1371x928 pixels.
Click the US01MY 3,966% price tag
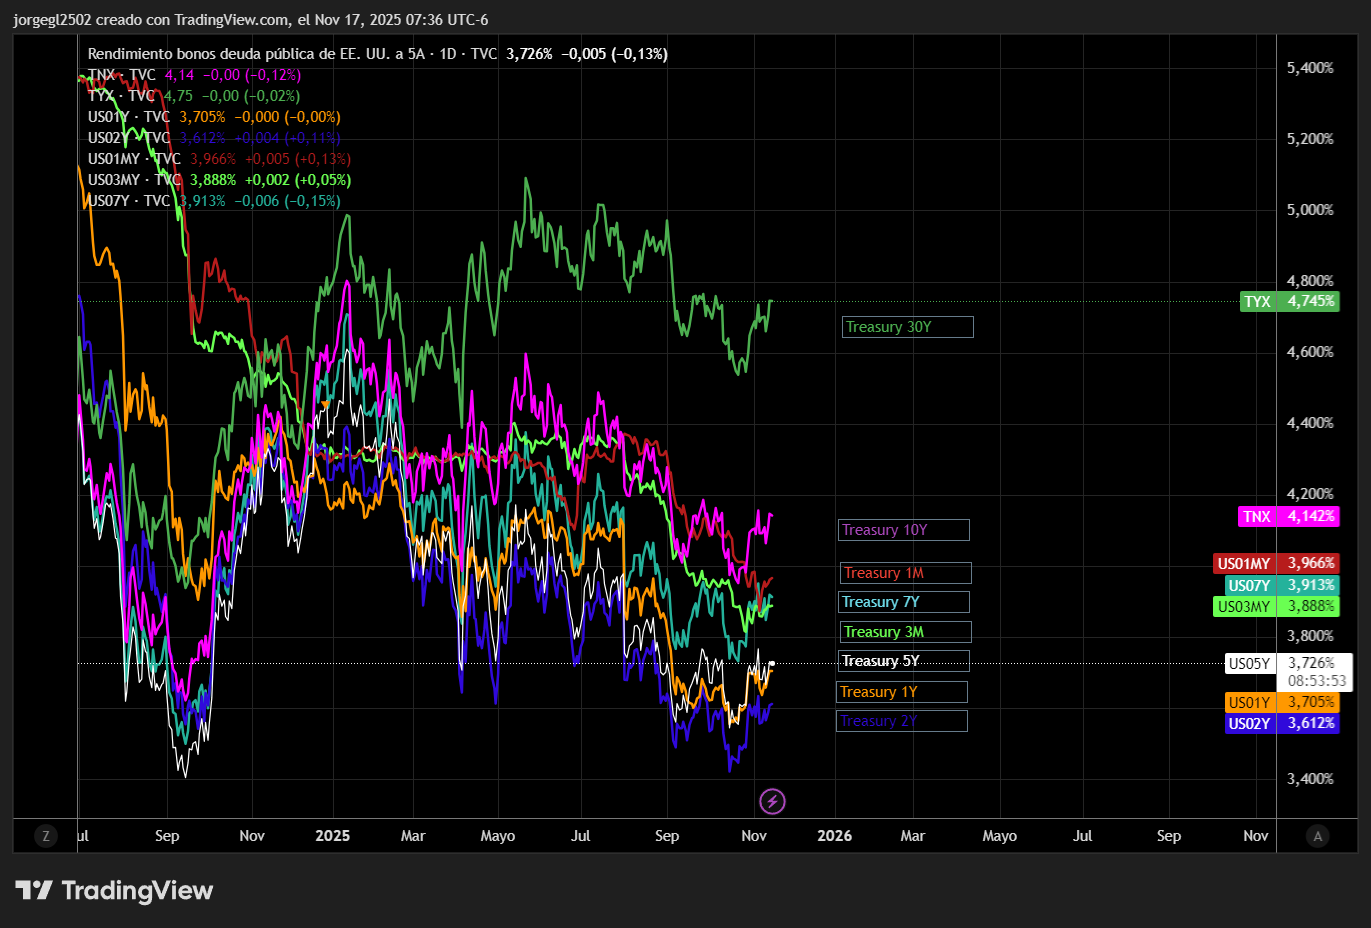click(x=1276, y=563)
